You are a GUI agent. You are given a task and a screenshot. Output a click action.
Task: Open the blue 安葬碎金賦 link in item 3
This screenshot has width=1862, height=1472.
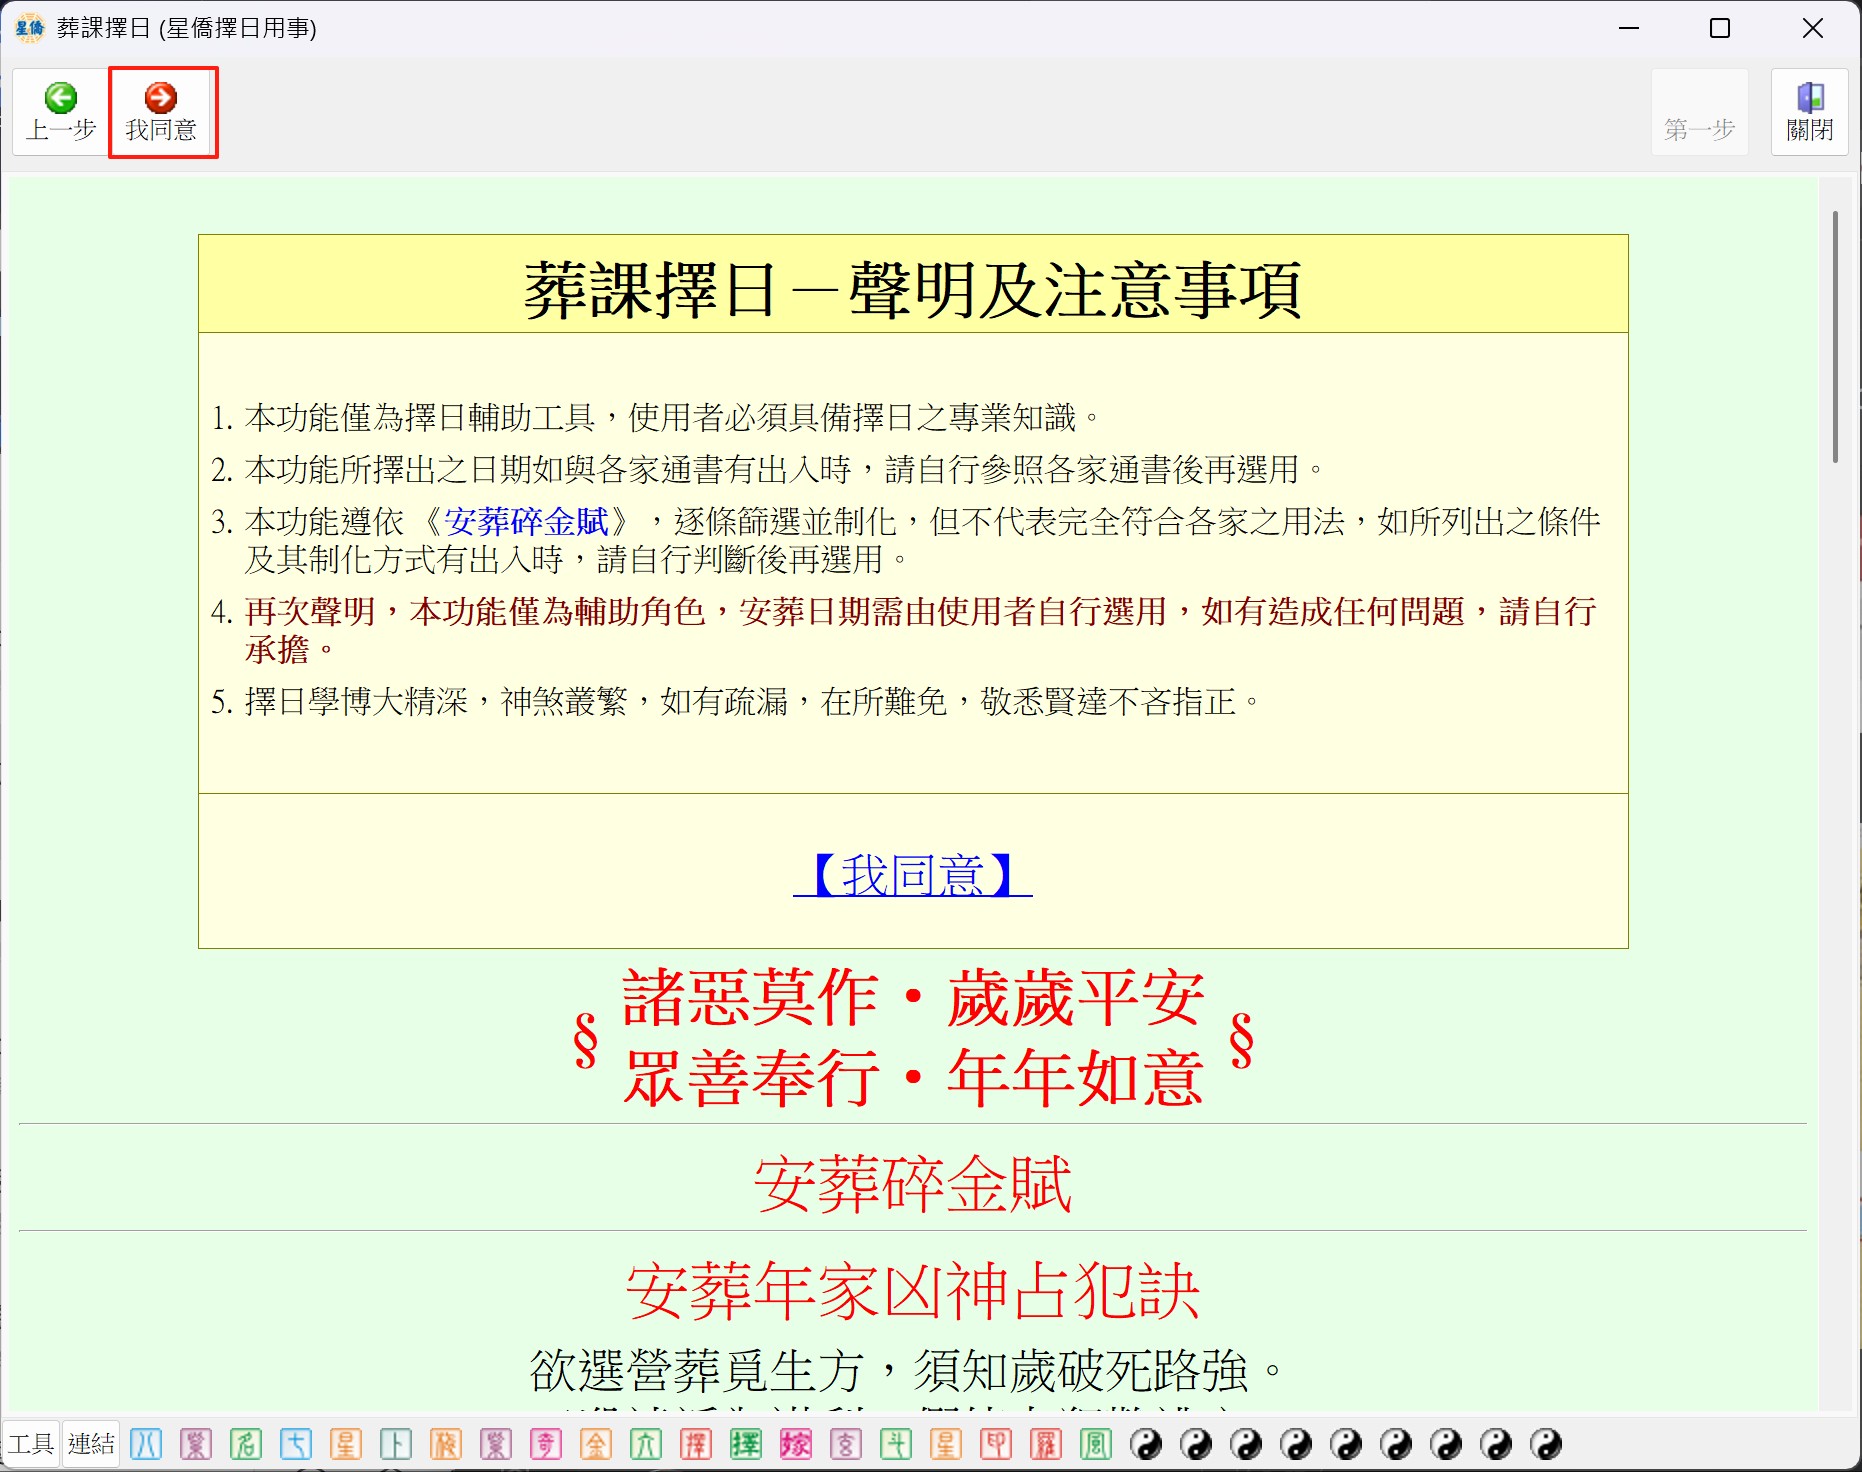coord(526,521)
